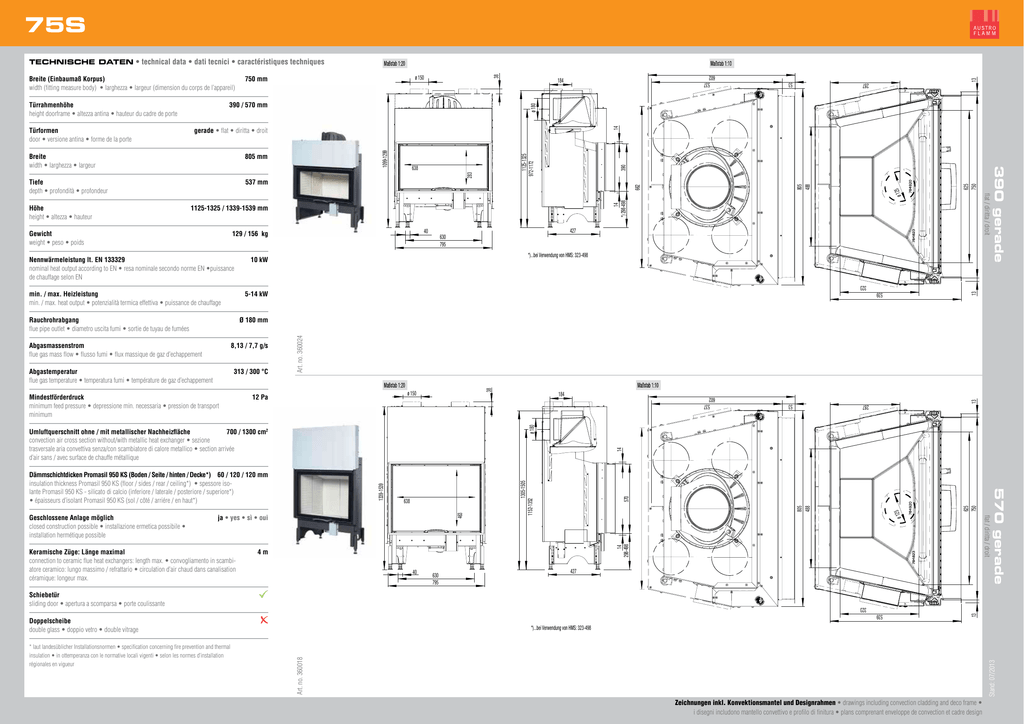Image resolution: width=1024 pixels, height=724 pixels.
Task: Click the green checkmark next to Schiebetür
Action: click(263, 594)
